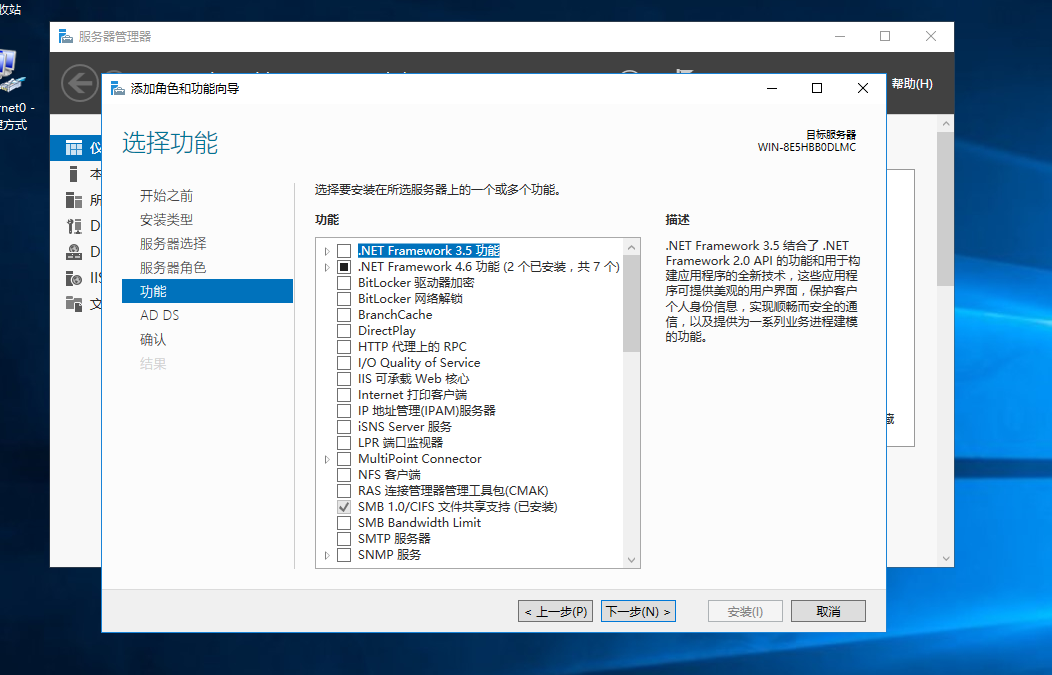The width and height of the screenshot is (1052, 675).
Task: Check iSNS Server 服务 checkbox
Action: coord(344,427)
